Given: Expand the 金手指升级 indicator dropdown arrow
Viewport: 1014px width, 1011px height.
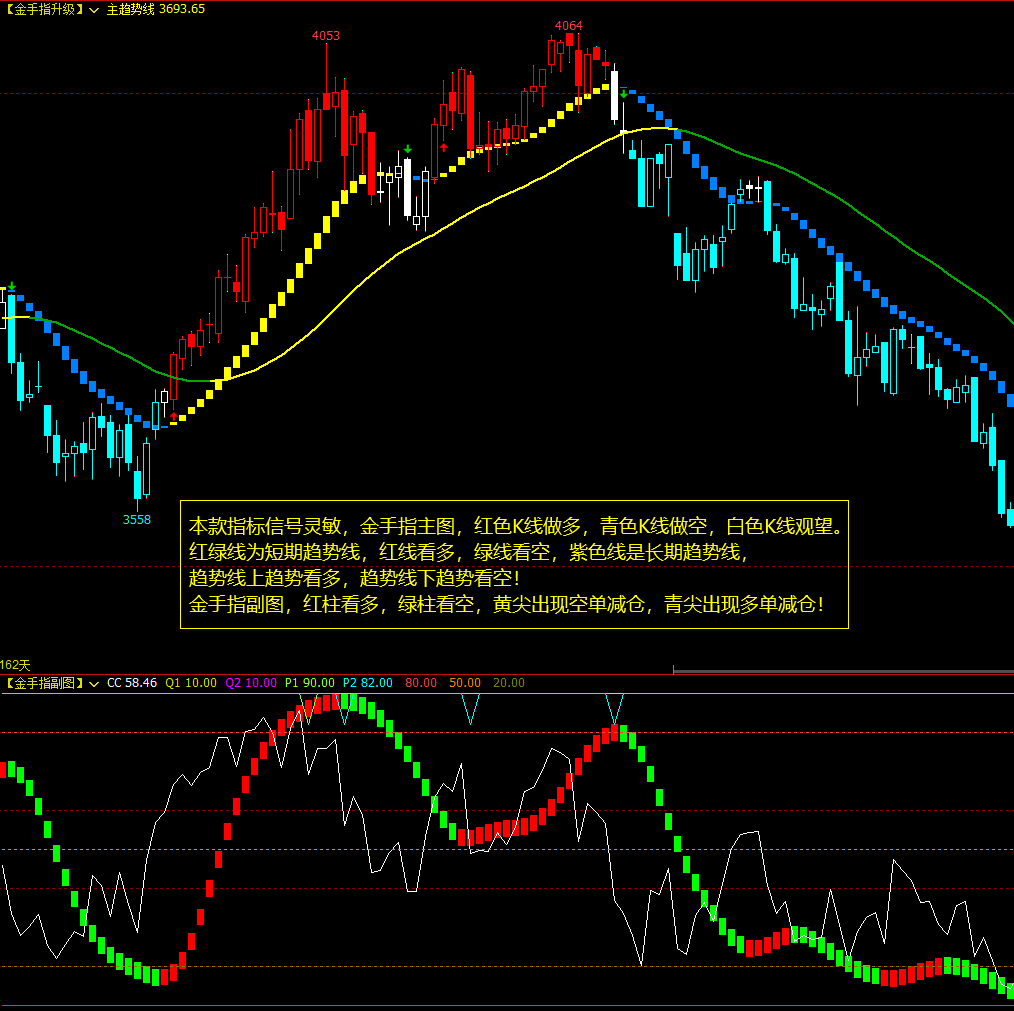Looking at the screenshot, I should click(94, 9).
